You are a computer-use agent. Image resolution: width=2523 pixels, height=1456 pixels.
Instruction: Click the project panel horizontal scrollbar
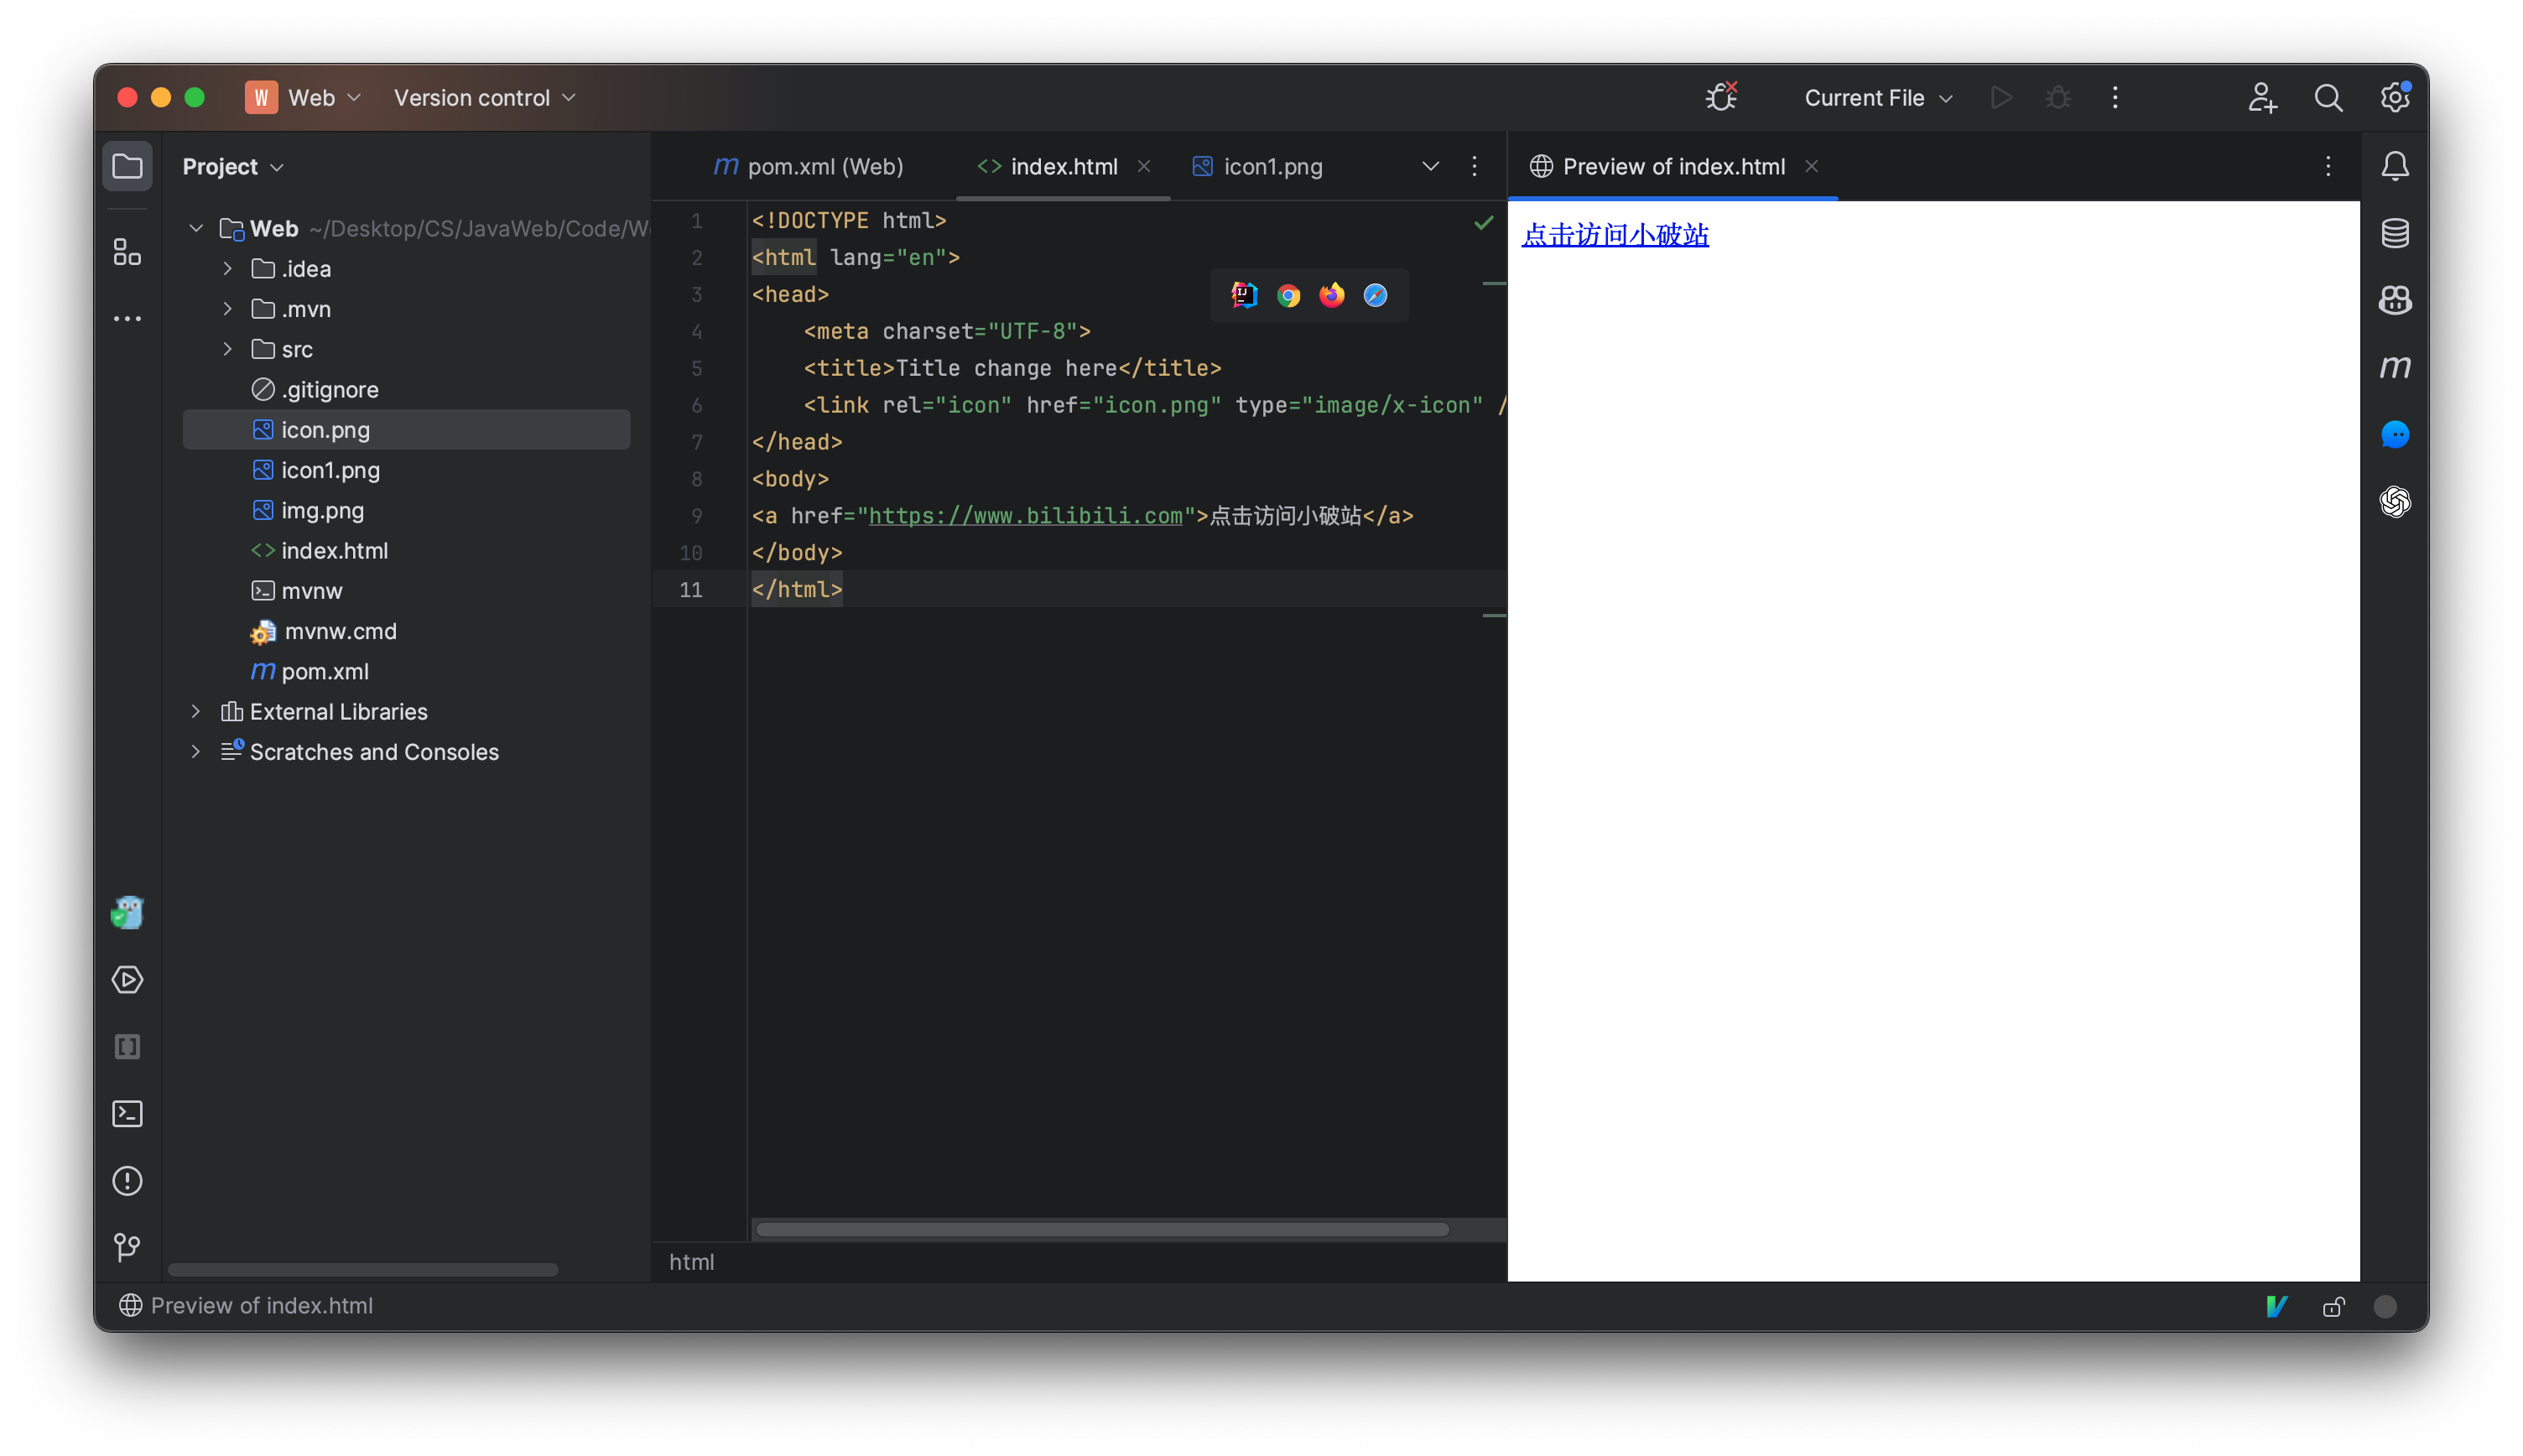pos(362,1269)
